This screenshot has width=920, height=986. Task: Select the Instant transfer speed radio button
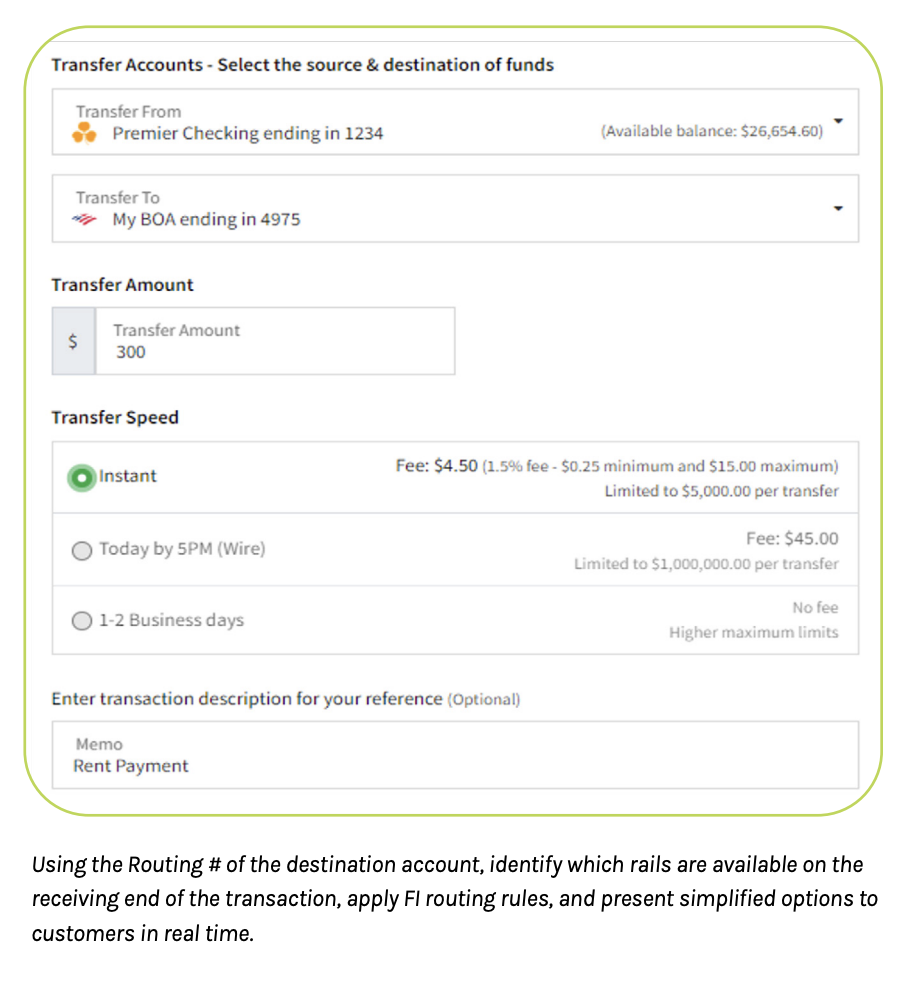click(x=82, y=477)
